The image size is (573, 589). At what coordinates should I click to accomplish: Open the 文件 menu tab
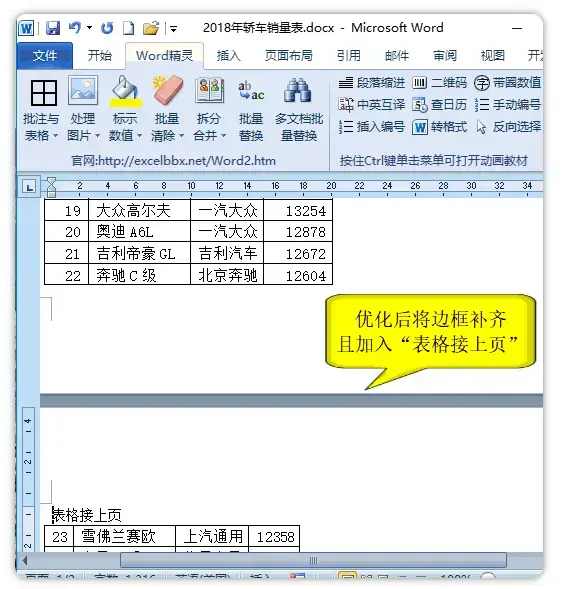pos(45,56)
